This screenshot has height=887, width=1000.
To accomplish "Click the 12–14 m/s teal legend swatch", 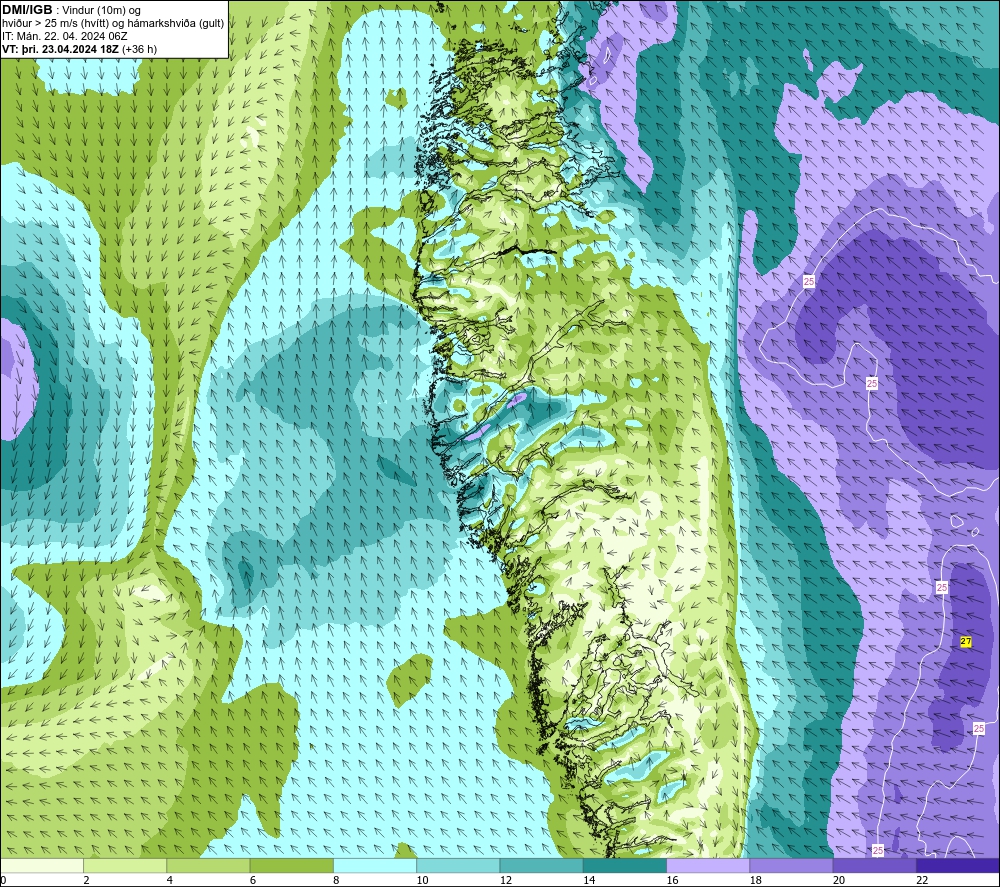I will pyautogui.click(x=541, y=866).
